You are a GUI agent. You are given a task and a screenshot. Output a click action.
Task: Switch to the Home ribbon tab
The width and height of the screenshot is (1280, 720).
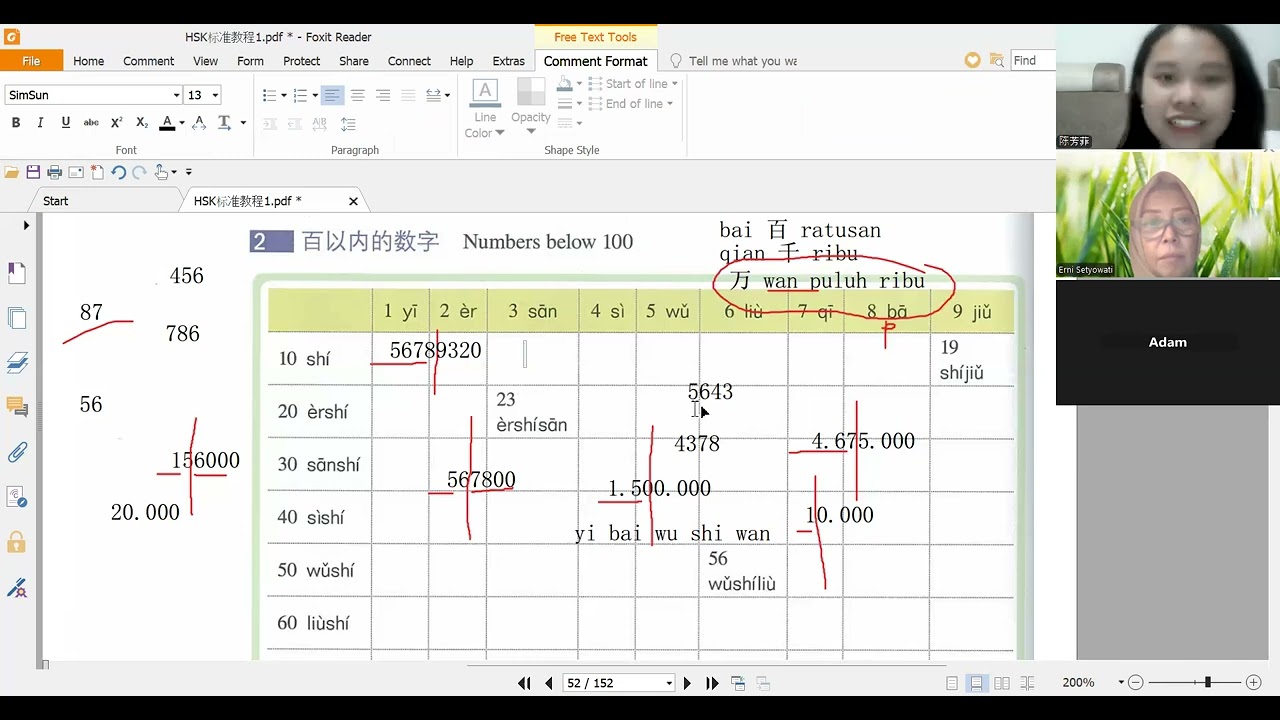[x=88, y=61]
